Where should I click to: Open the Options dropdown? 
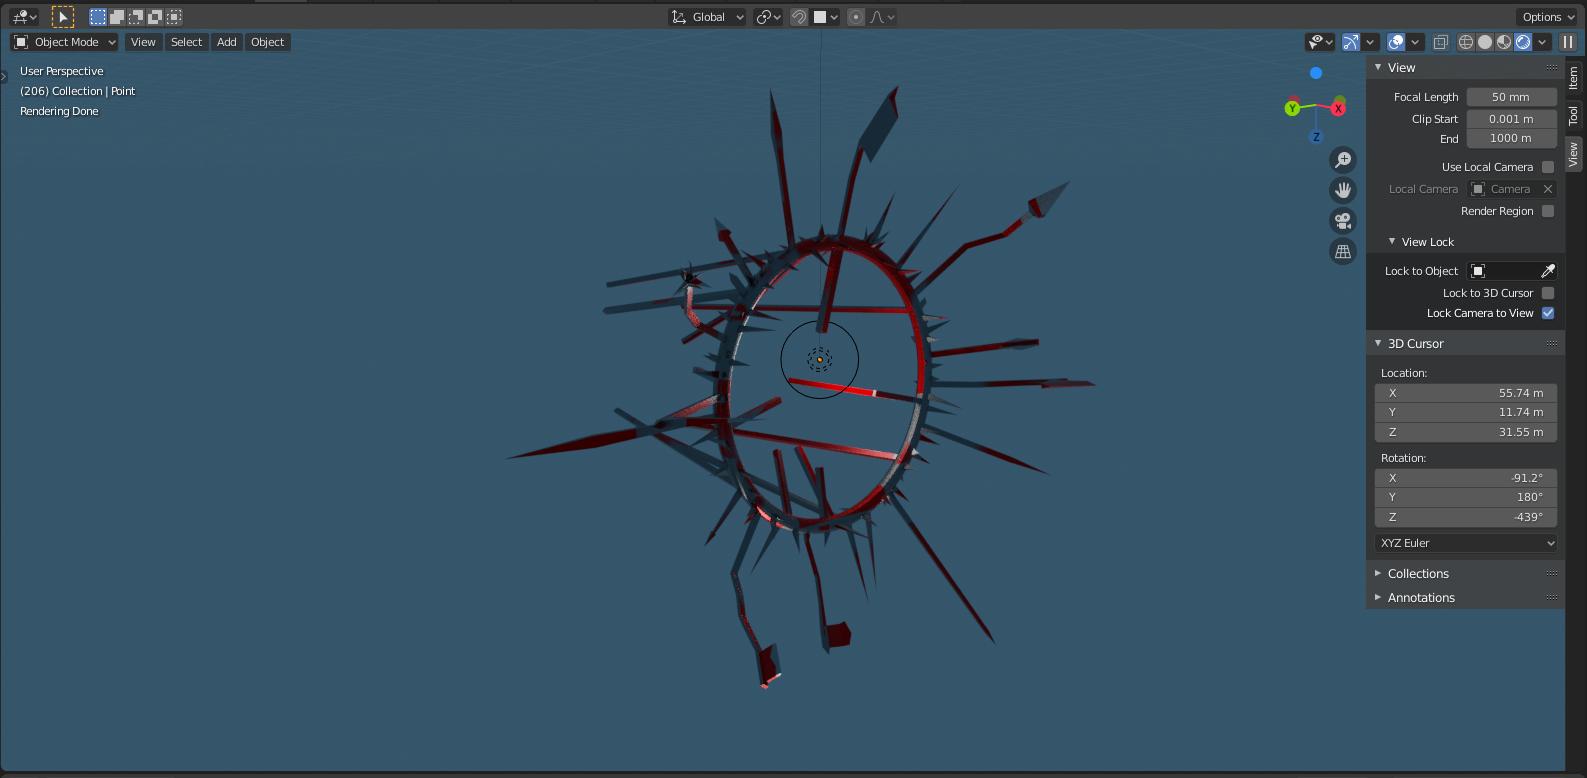[1548, 17]
